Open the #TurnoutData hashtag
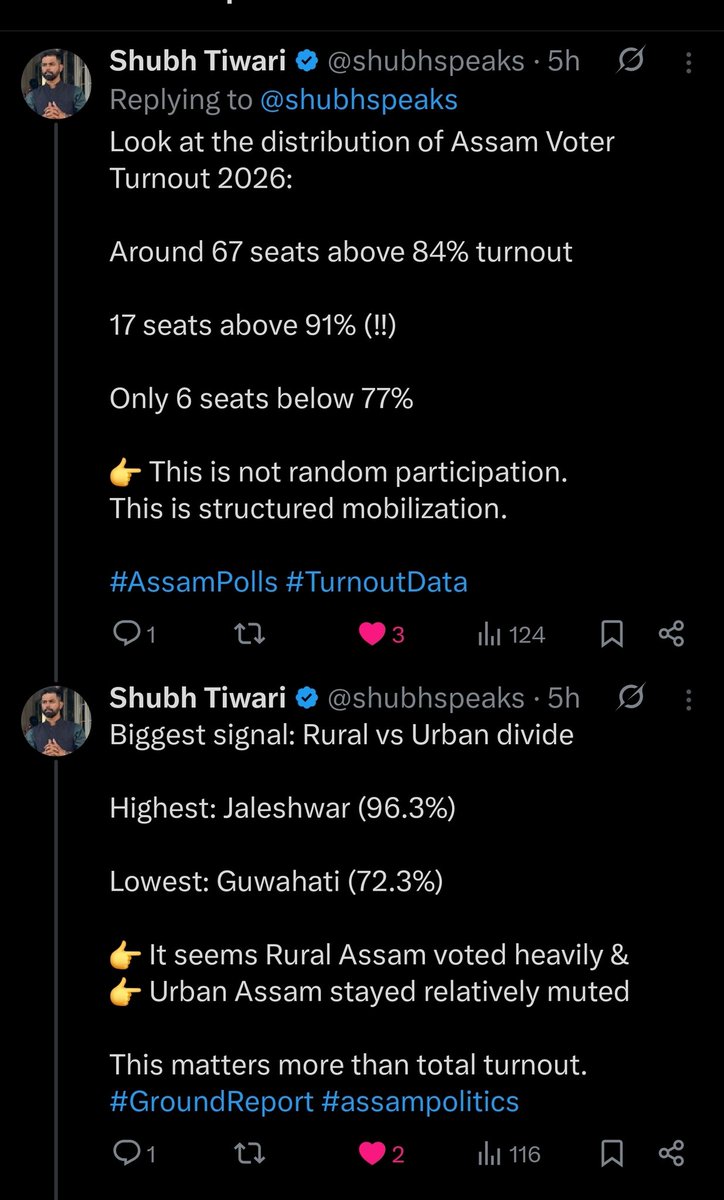724x1200 pixels. [376, 581]
